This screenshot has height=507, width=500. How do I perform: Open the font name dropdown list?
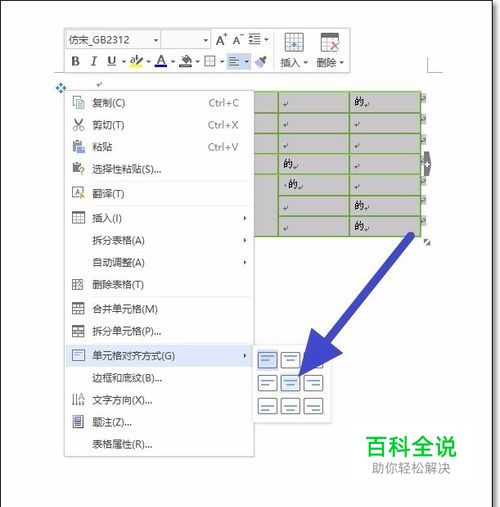tap(156, 40)
